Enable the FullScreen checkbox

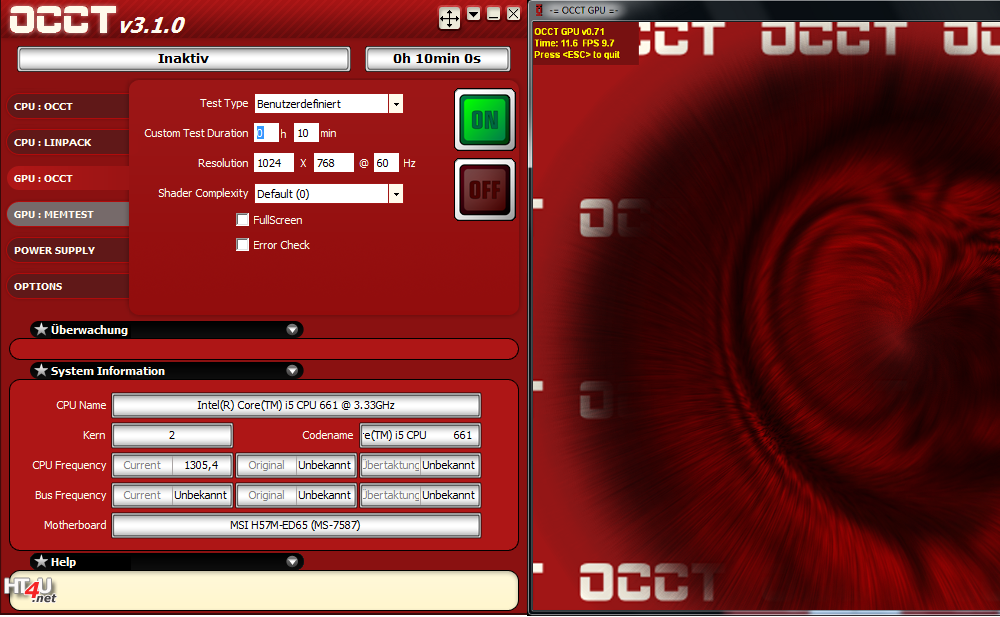(x=242, y=219)
